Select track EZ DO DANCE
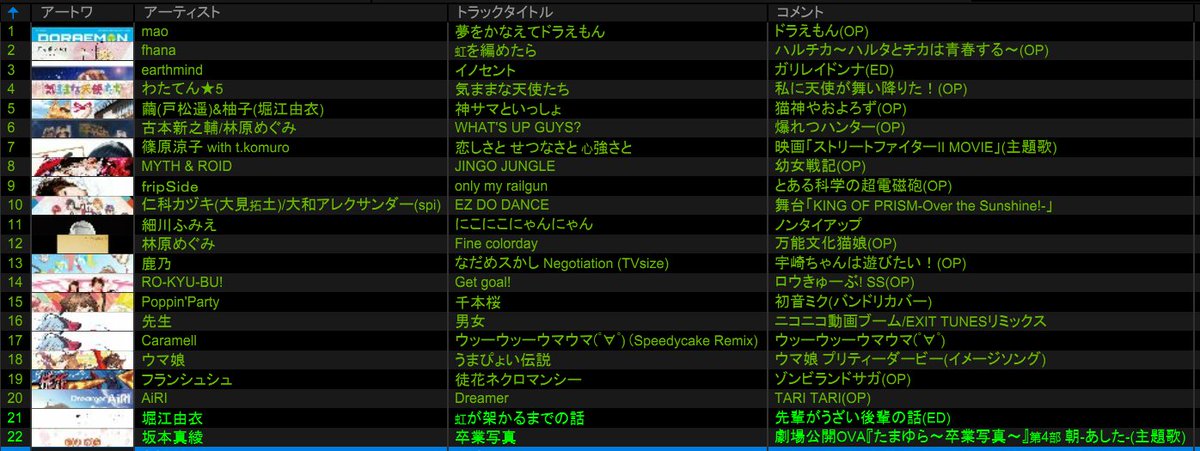The image size is (1200, 451). [502, 205]
